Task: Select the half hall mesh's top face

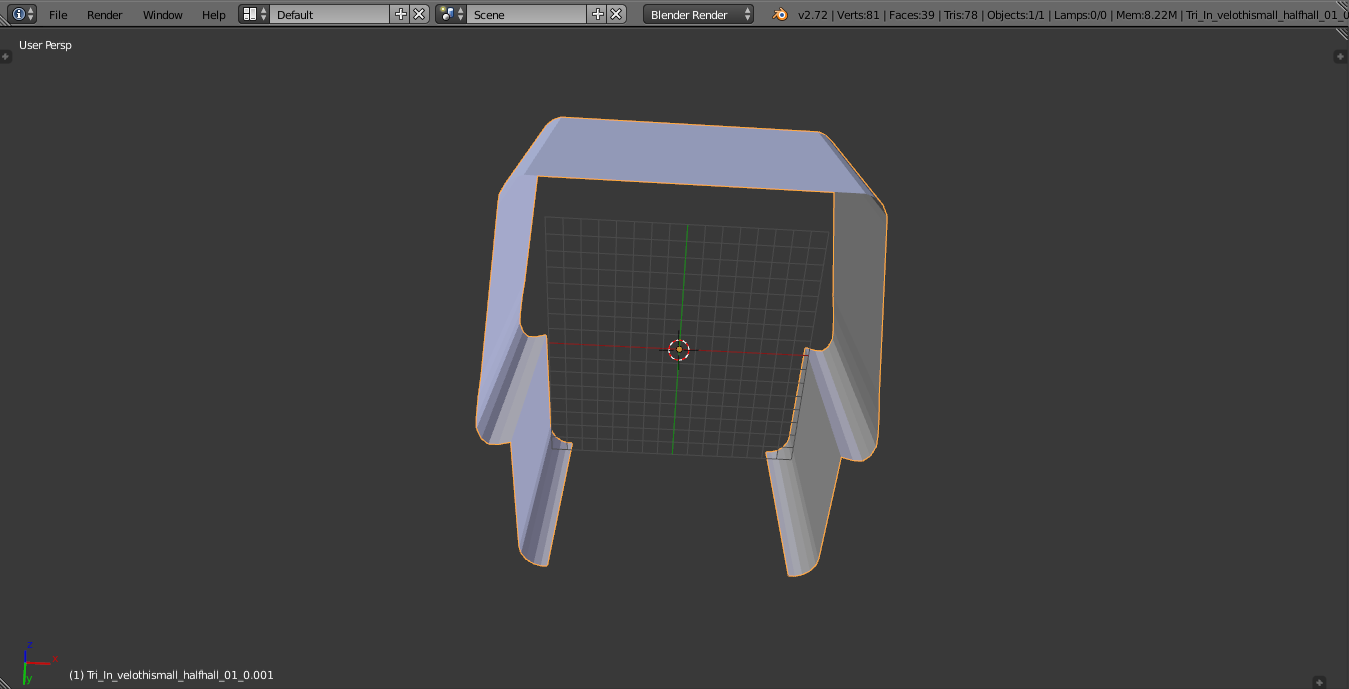Action: click(690, 153)
